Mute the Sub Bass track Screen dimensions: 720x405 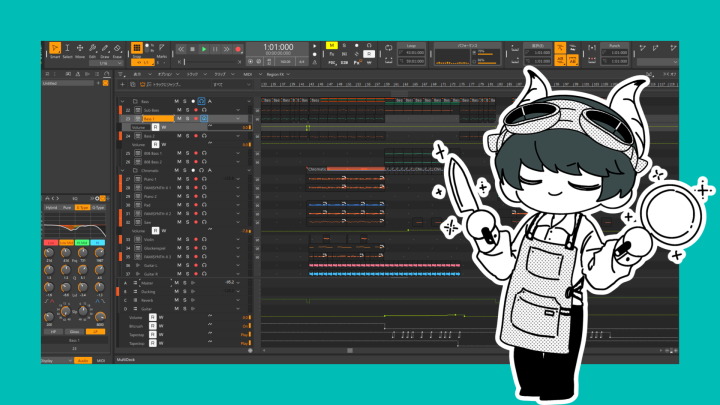(179, 110)
